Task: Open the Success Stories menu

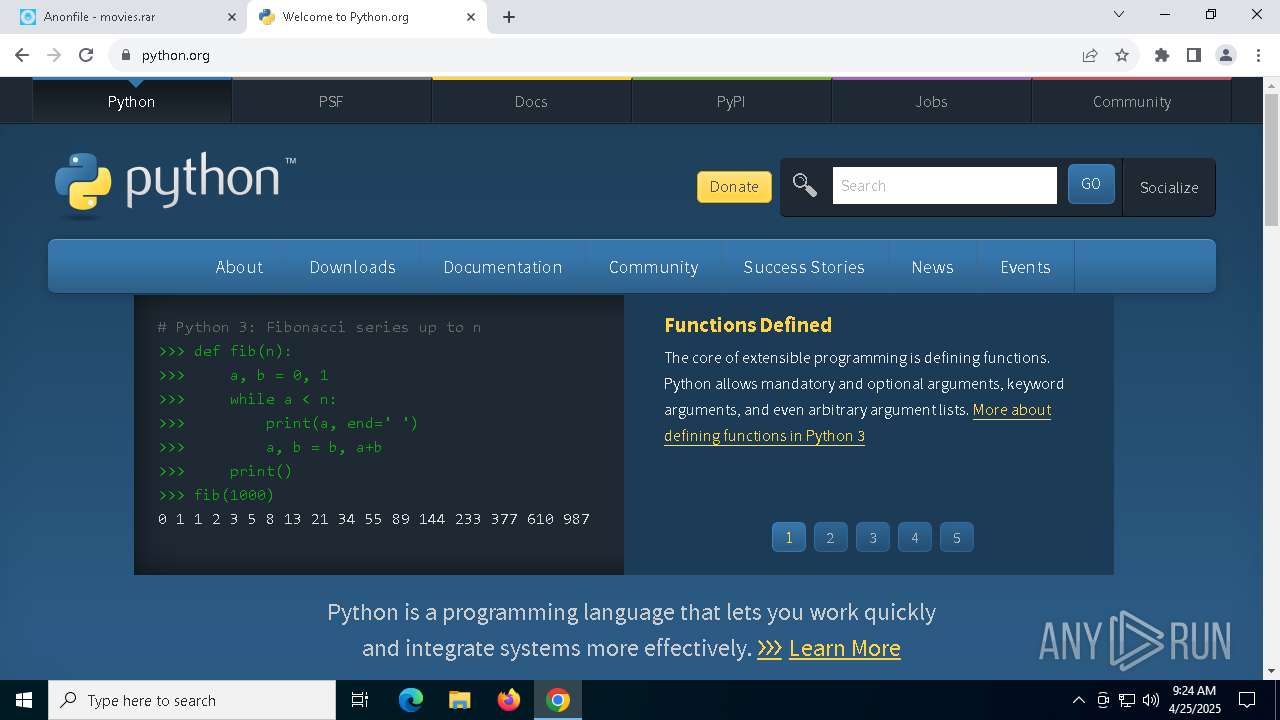Action: 804,267
